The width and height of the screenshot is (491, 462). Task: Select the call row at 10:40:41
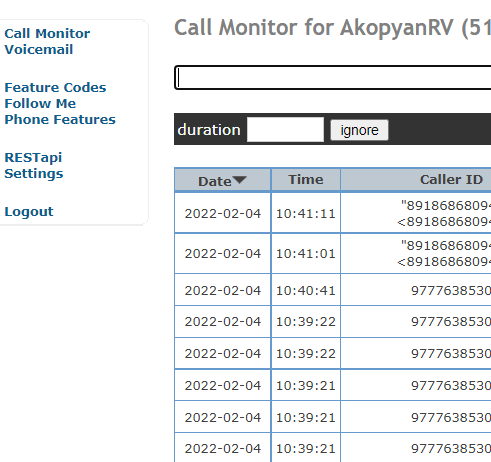pyautogui.click(x=333, y=290)
